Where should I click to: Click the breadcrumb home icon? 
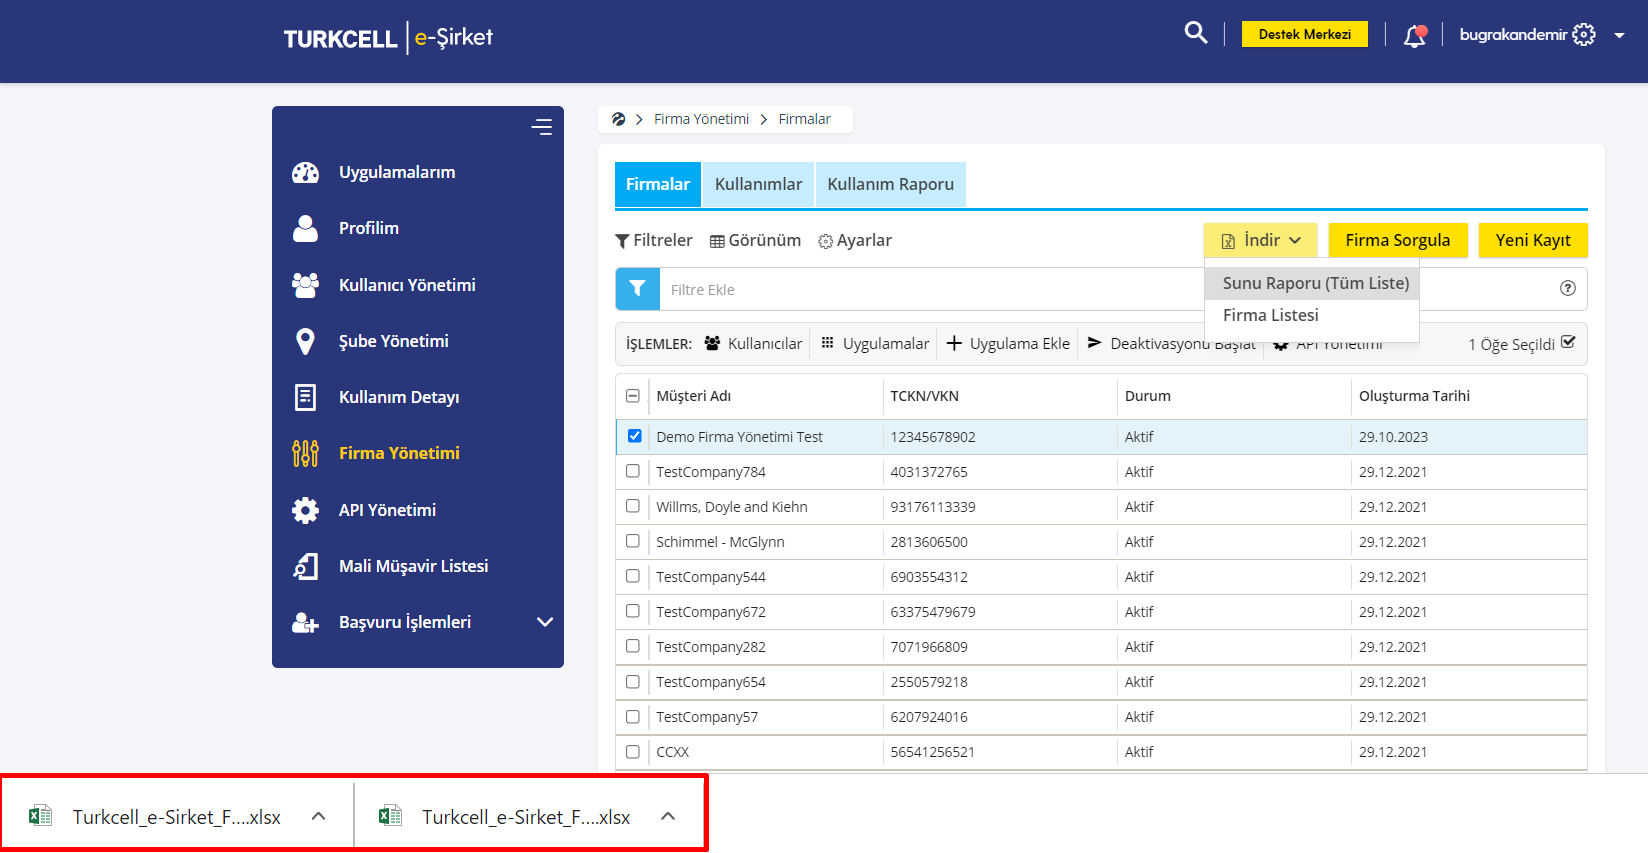[x=618, y=119]
